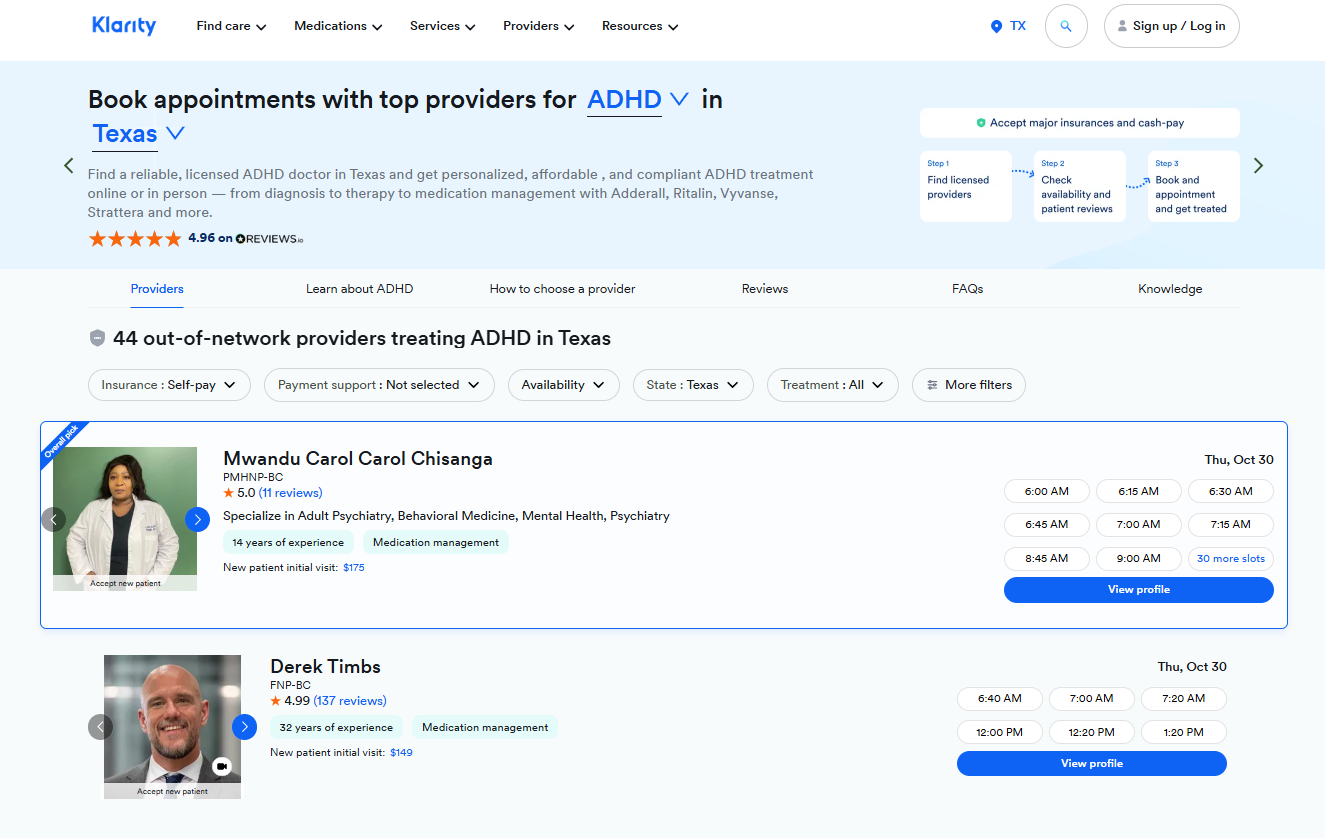Open More filters
This screenshot has height=838, width=1325.
point(968,385)
